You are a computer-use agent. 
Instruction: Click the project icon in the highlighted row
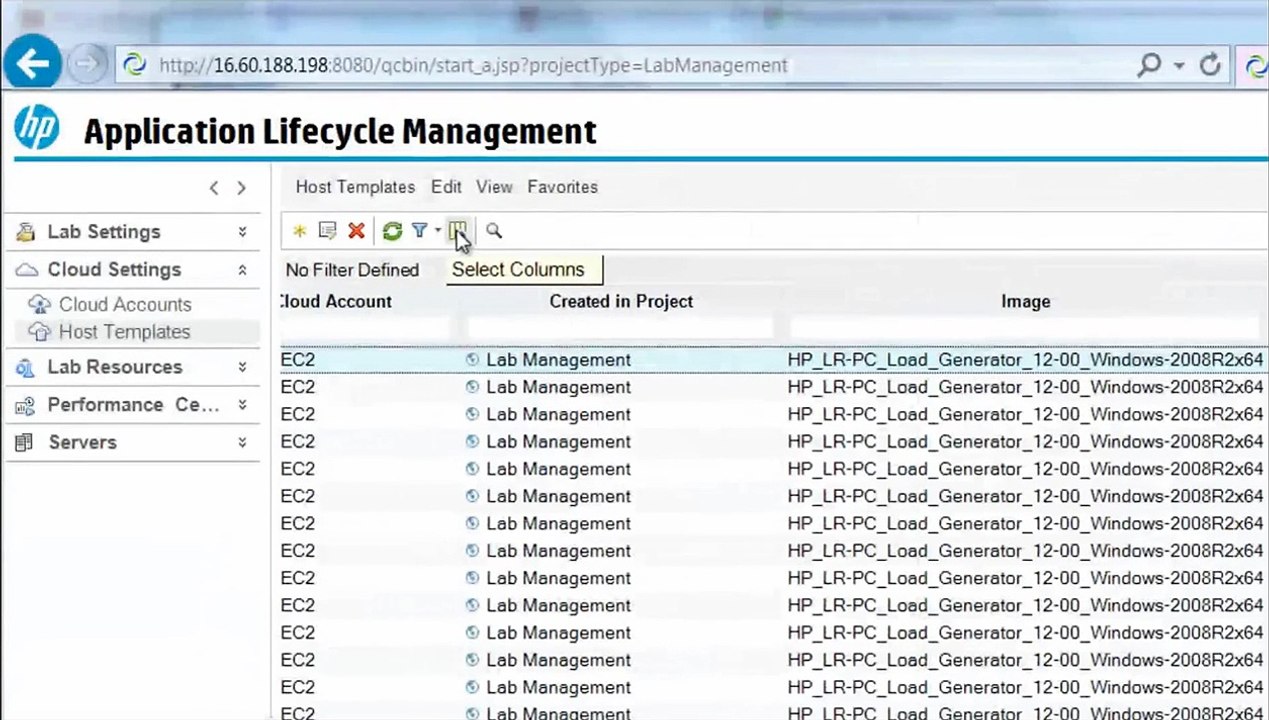(472, 359)
